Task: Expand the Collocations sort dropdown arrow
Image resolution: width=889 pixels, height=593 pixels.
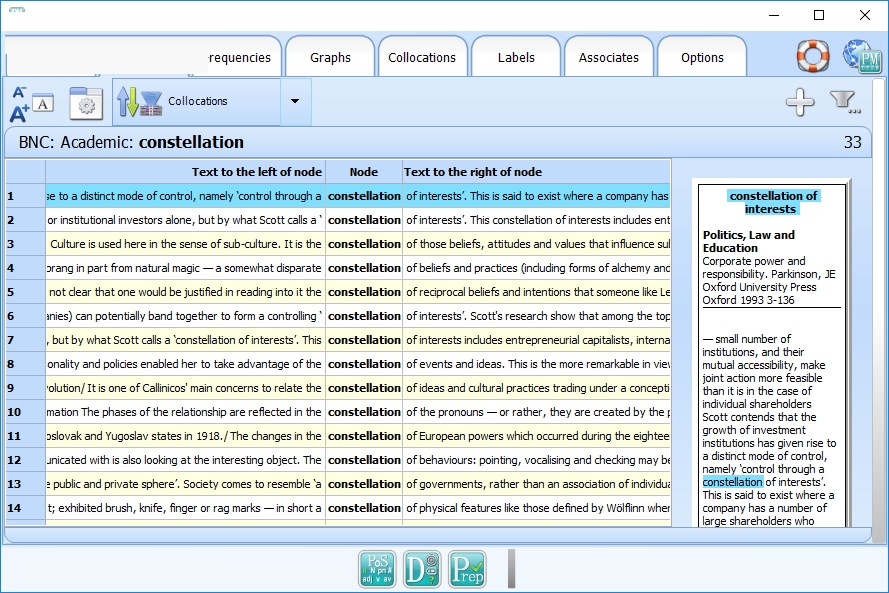Action: pyautogui.click(x=294, y=102)
